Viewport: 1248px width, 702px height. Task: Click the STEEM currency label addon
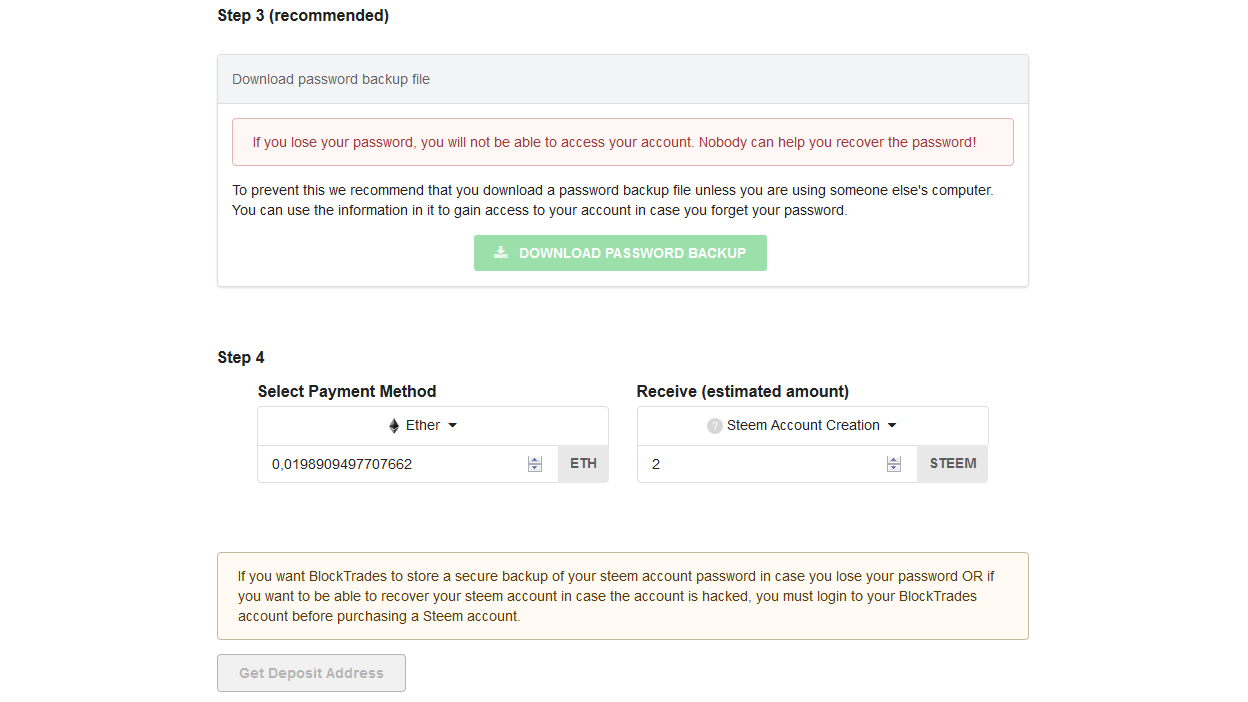coord(953,464)
